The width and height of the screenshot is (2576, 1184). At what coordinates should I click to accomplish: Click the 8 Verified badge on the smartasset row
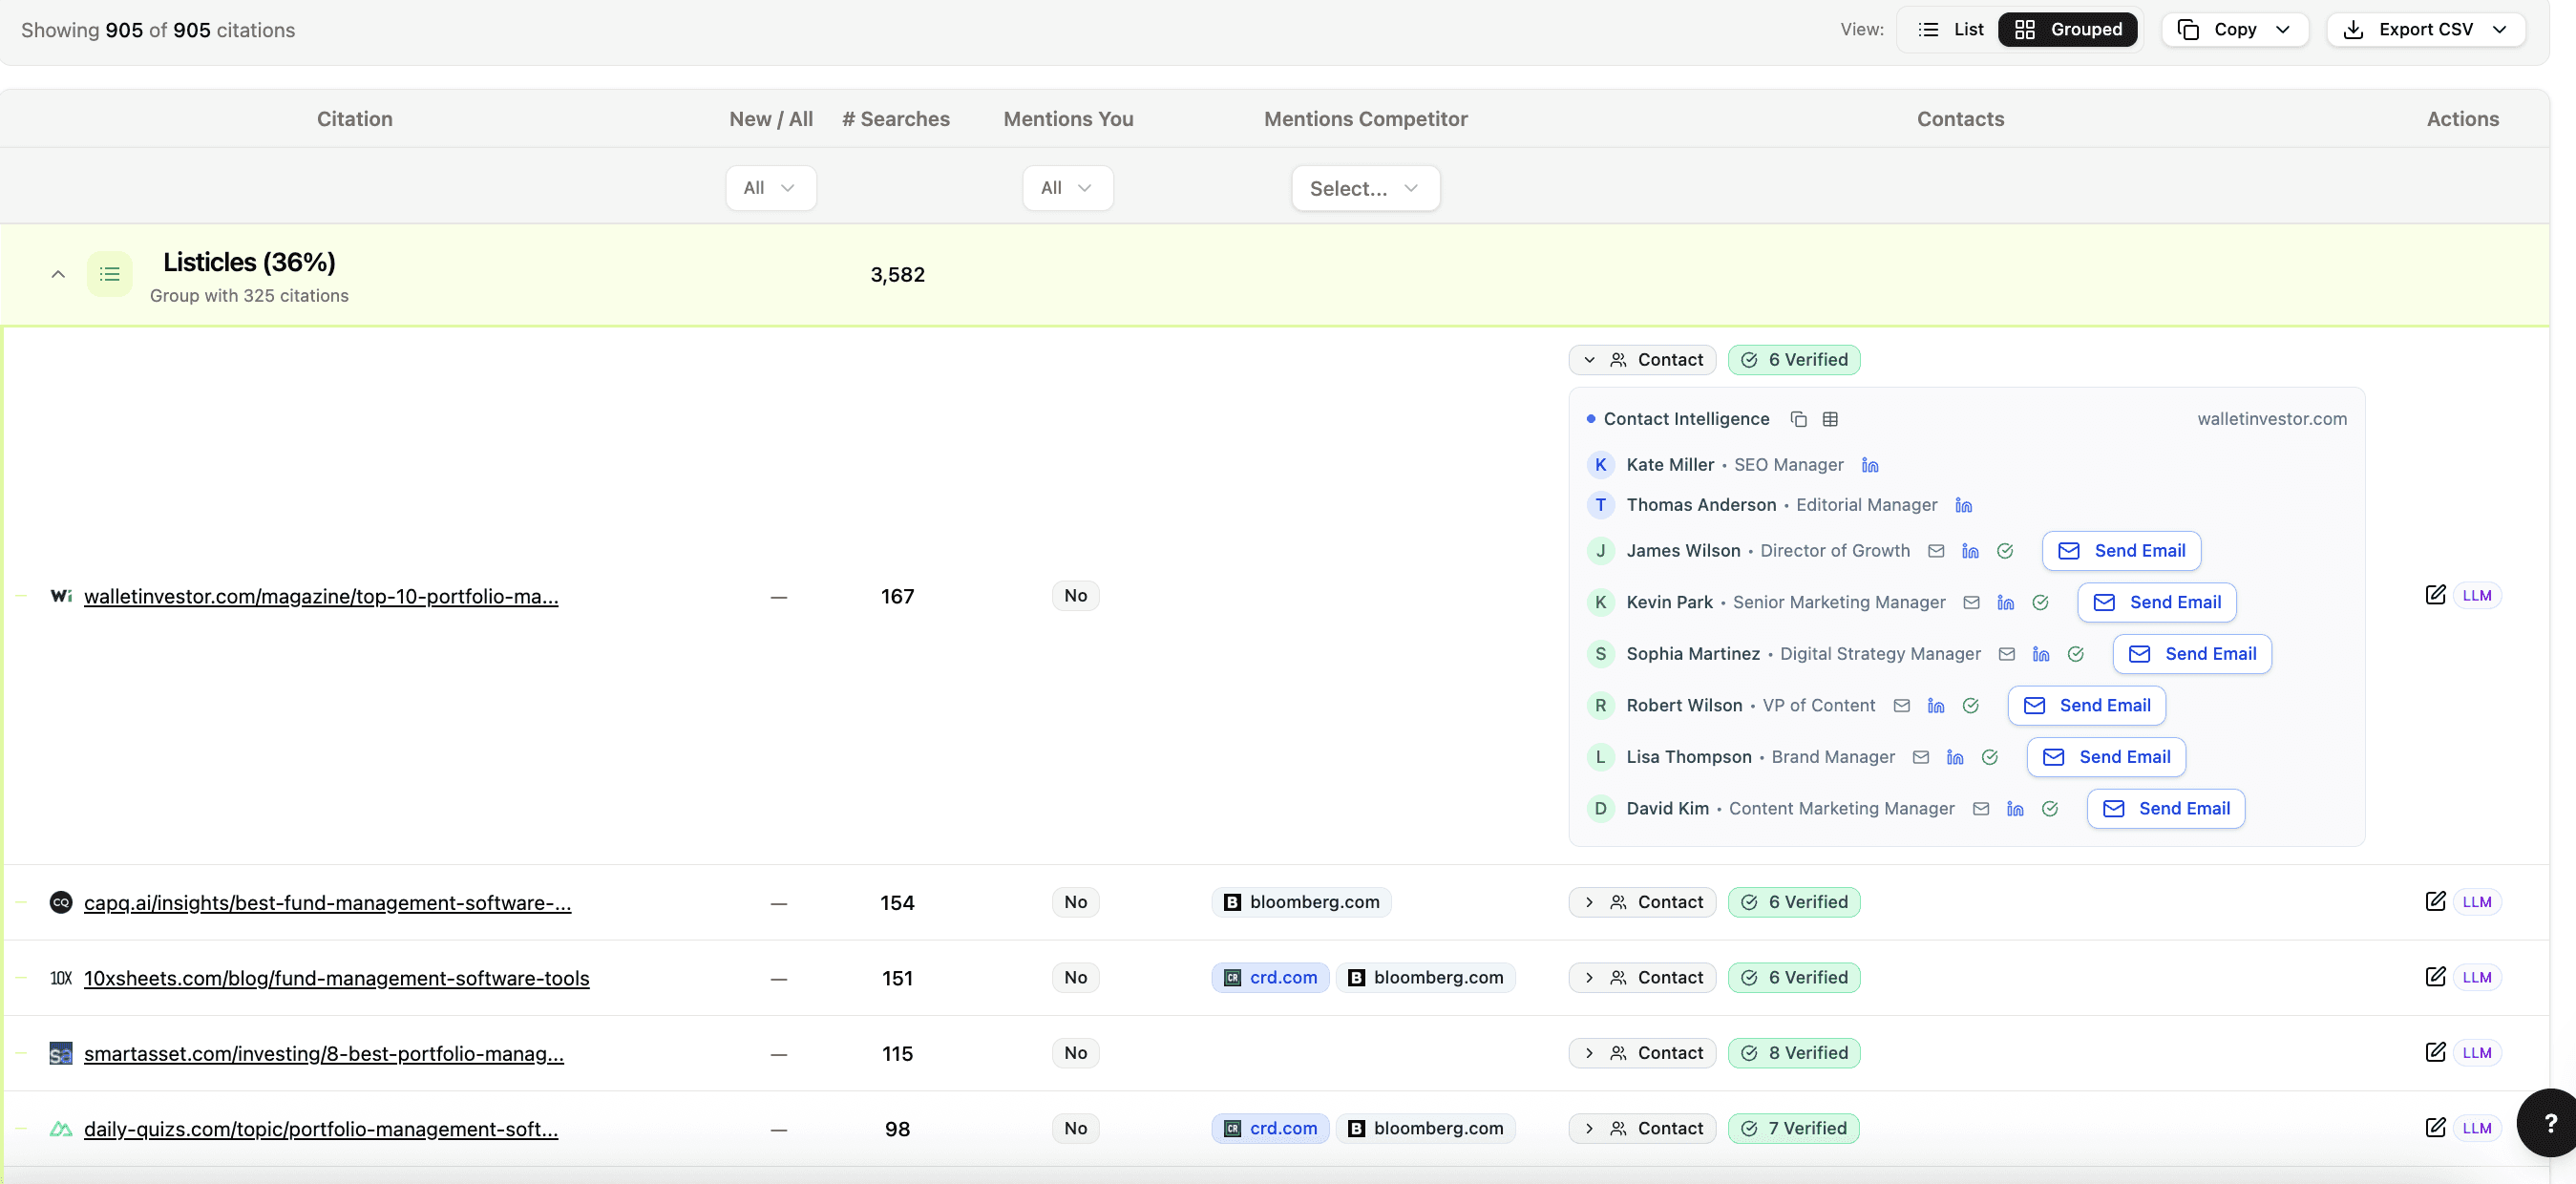(1794, 1053)
